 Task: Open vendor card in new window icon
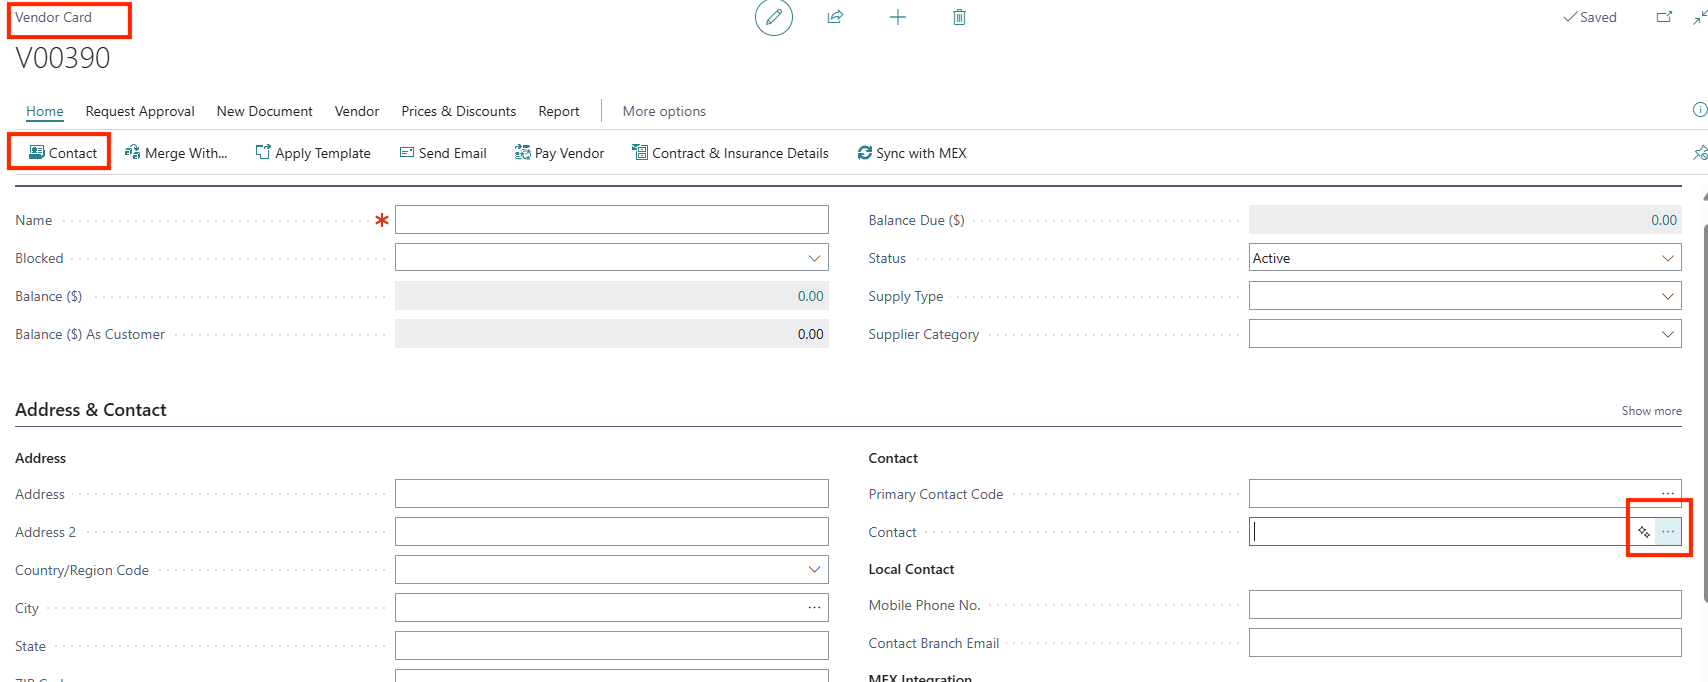coord(1664,17)
